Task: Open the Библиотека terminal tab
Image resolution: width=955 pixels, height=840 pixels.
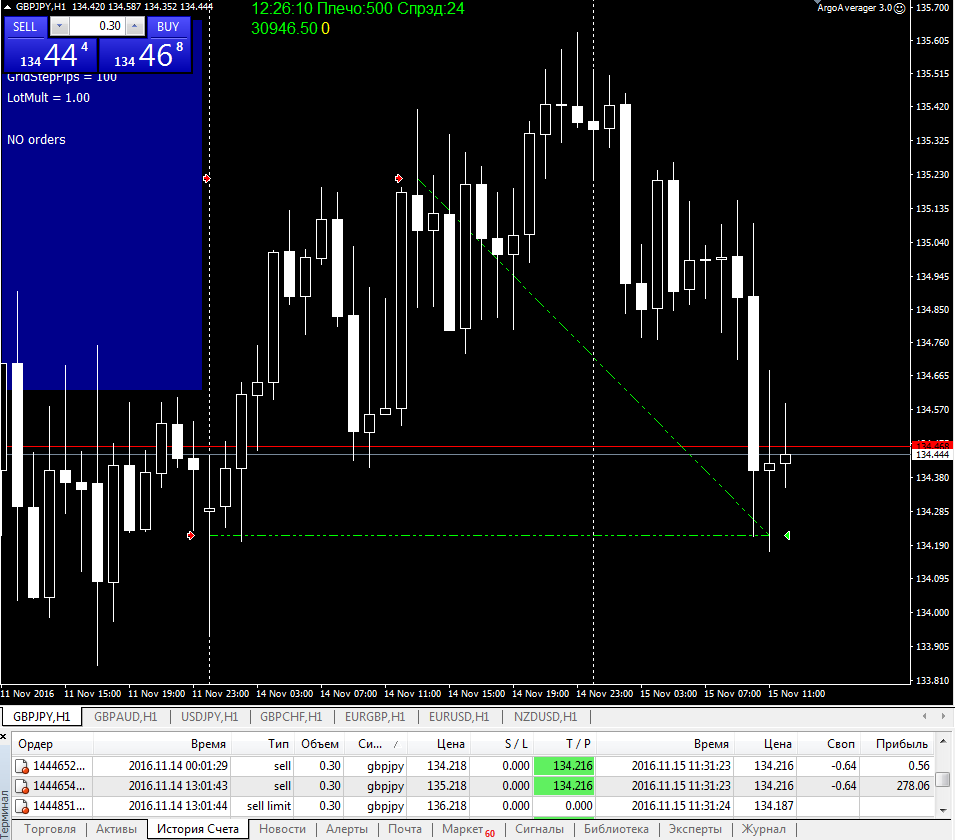Action: 616,829
